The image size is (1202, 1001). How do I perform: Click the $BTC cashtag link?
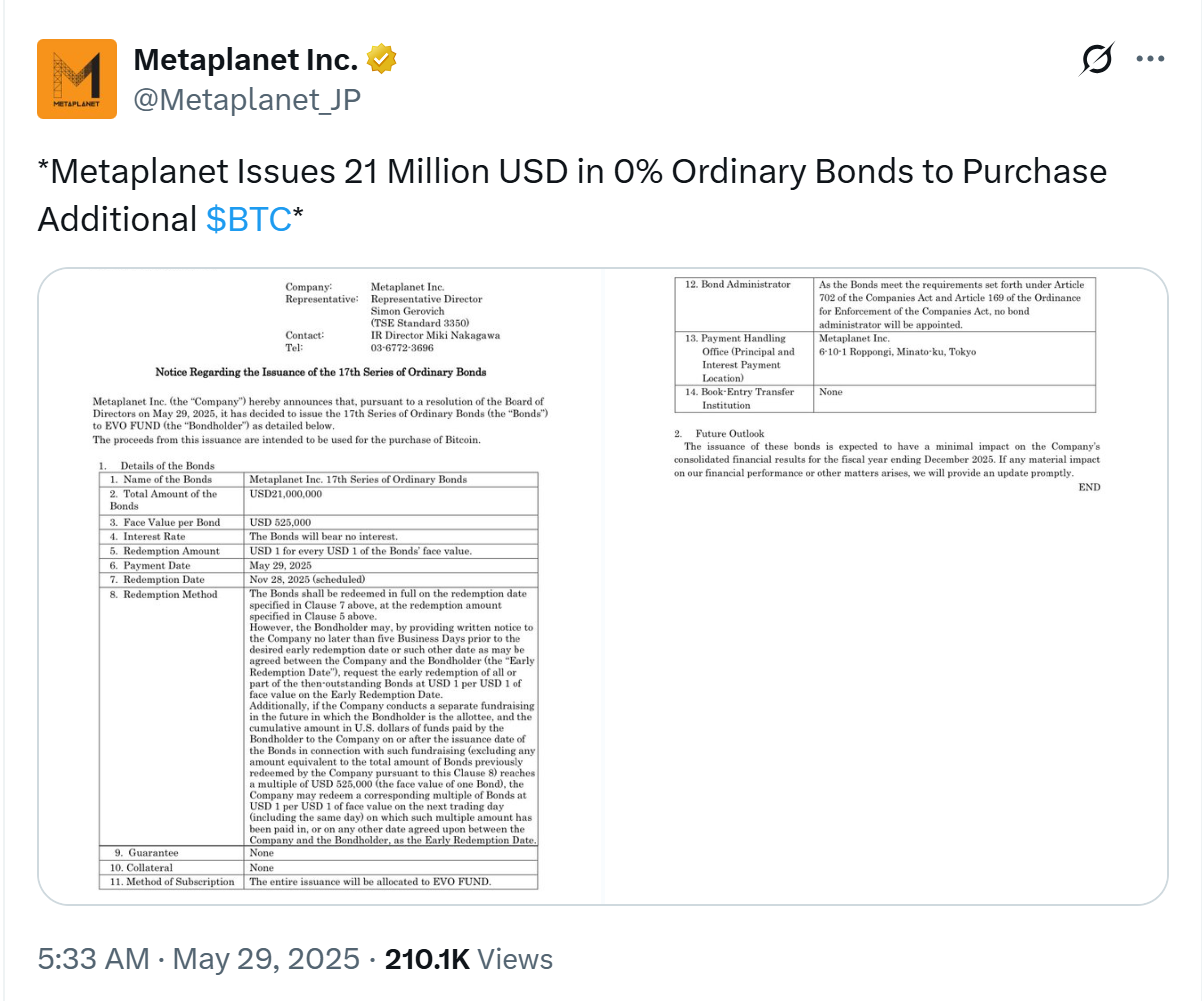click(x=248, y=219)
